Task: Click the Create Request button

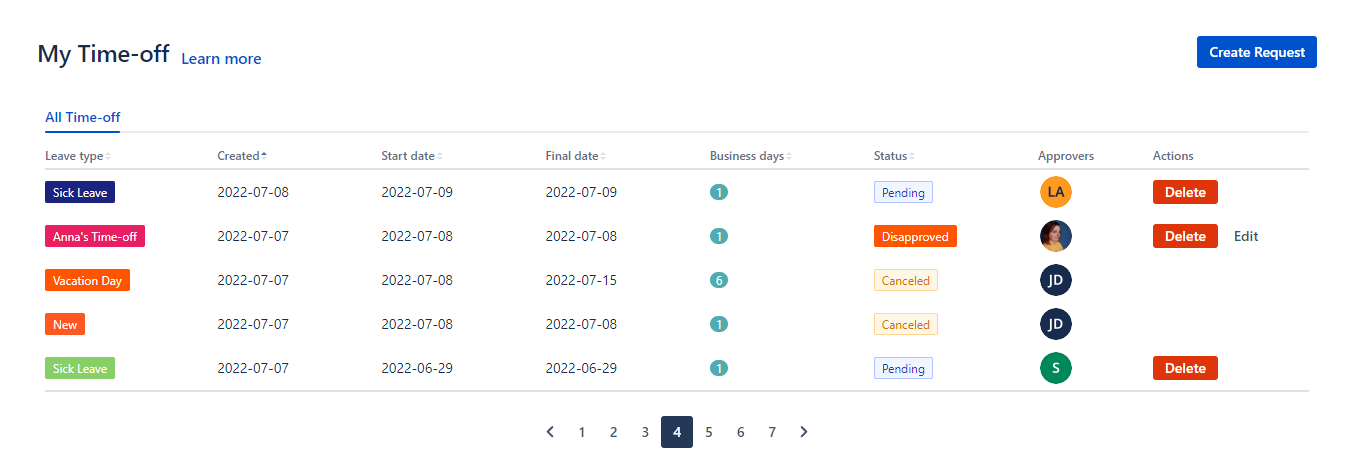Action: [1256, 52]
